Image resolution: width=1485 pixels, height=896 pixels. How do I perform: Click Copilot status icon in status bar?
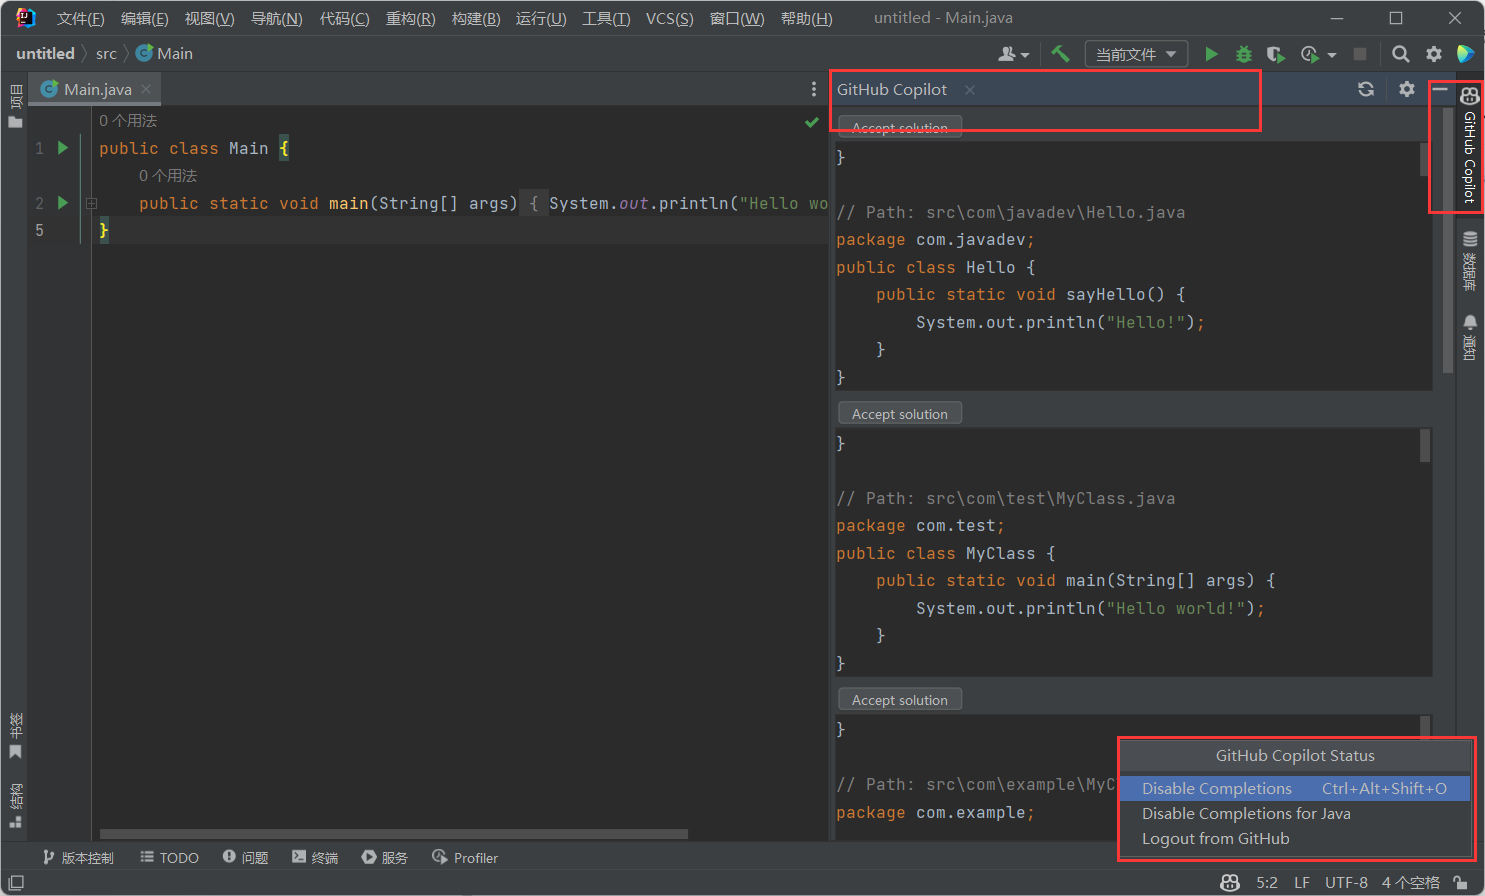pos(1230,883)
